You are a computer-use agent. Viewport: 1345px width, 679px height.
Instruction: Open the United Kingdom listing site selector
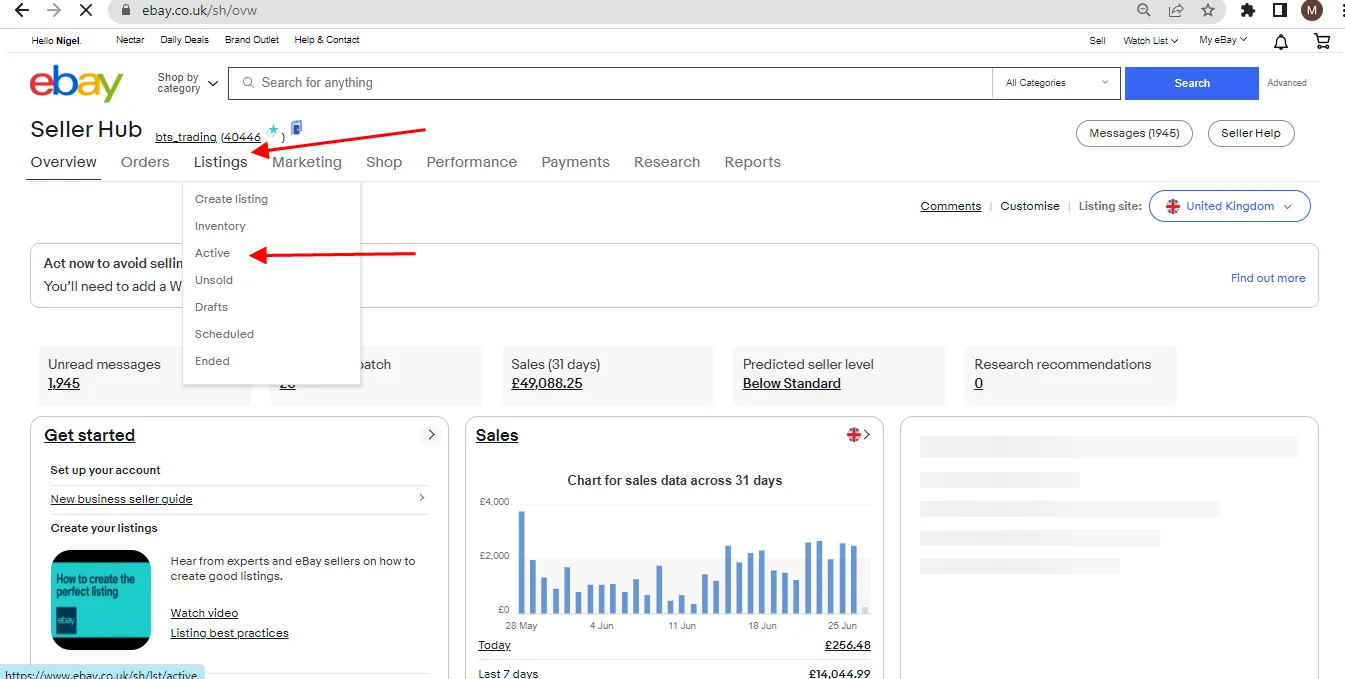[1229, 206]
